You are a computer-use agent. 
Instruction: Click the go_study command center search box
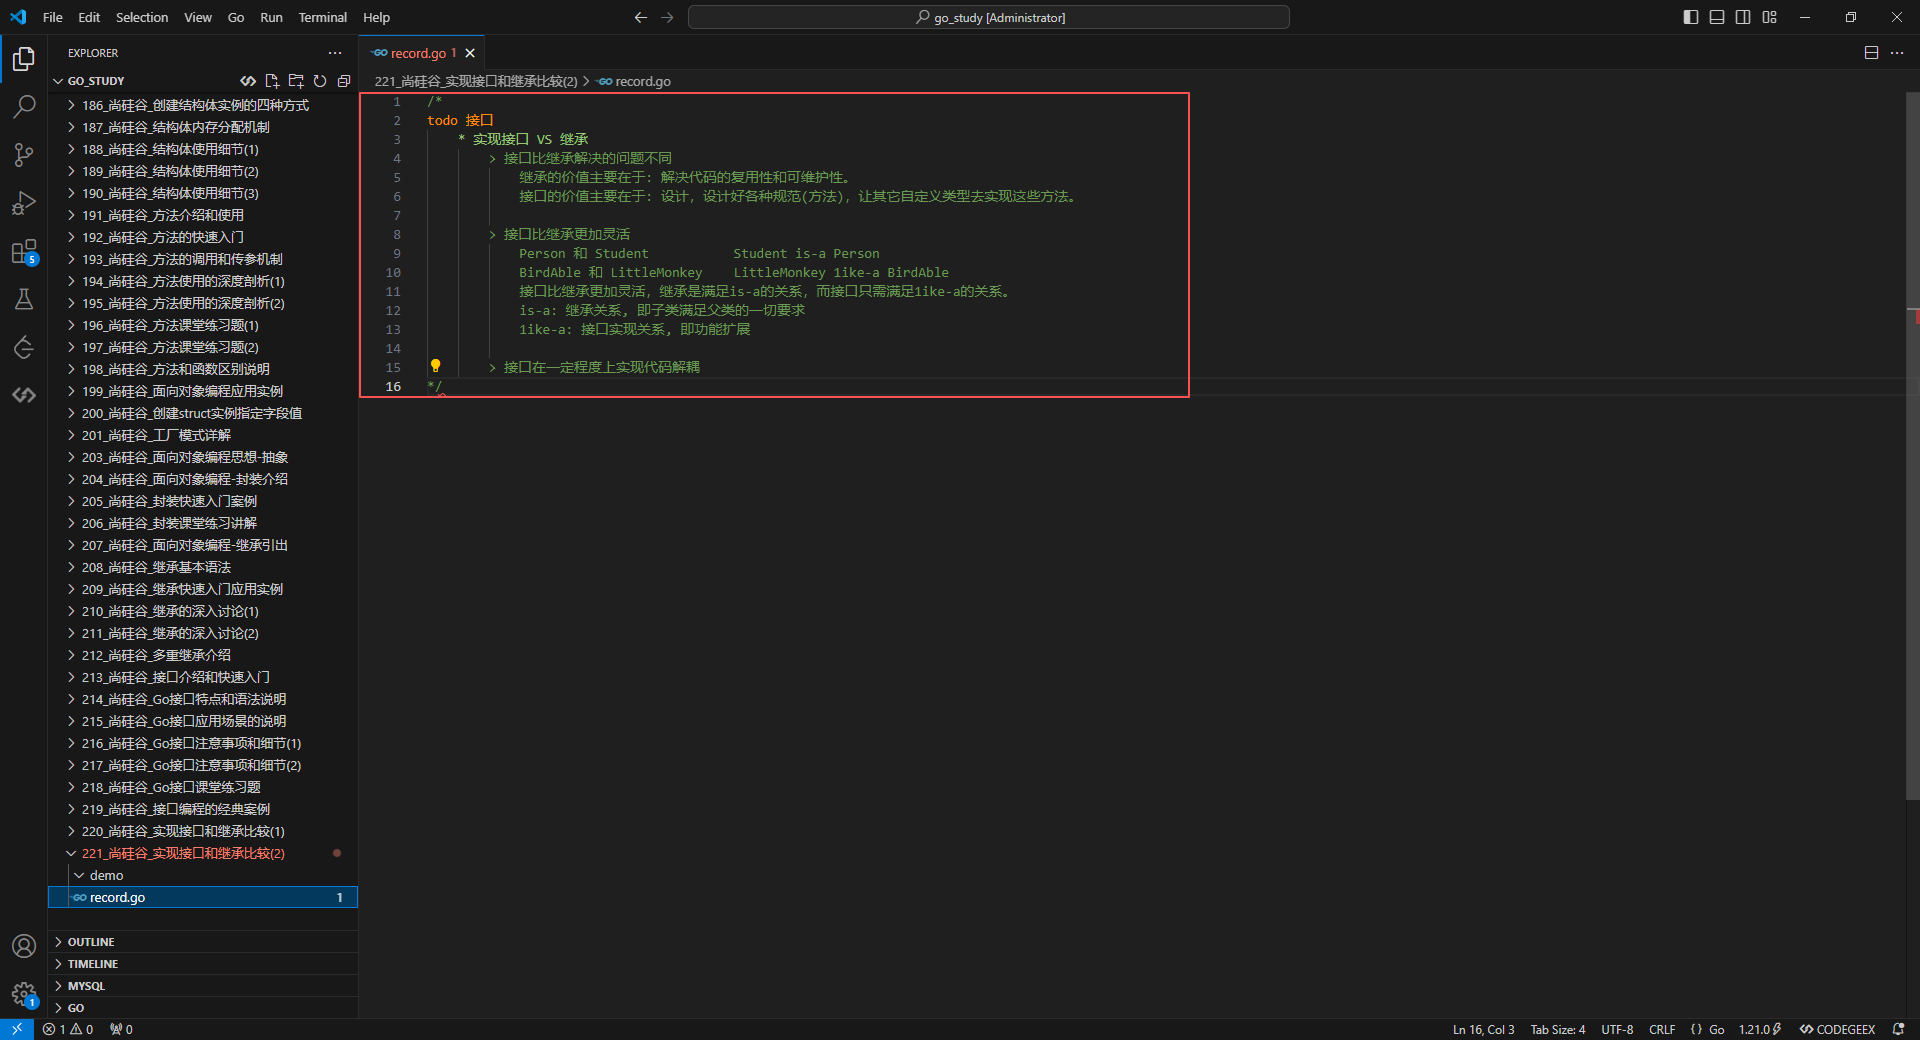point(989,17)
